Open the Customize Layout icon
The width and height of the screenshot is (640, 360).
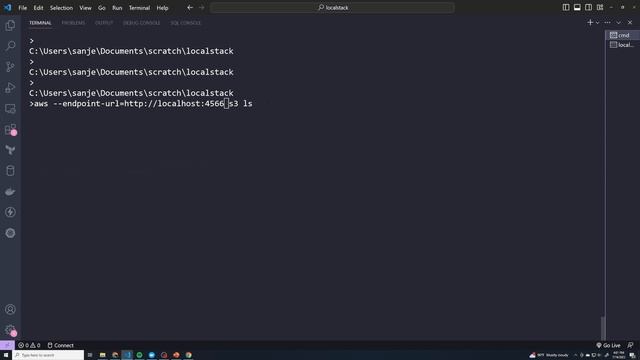click(600, 7)
